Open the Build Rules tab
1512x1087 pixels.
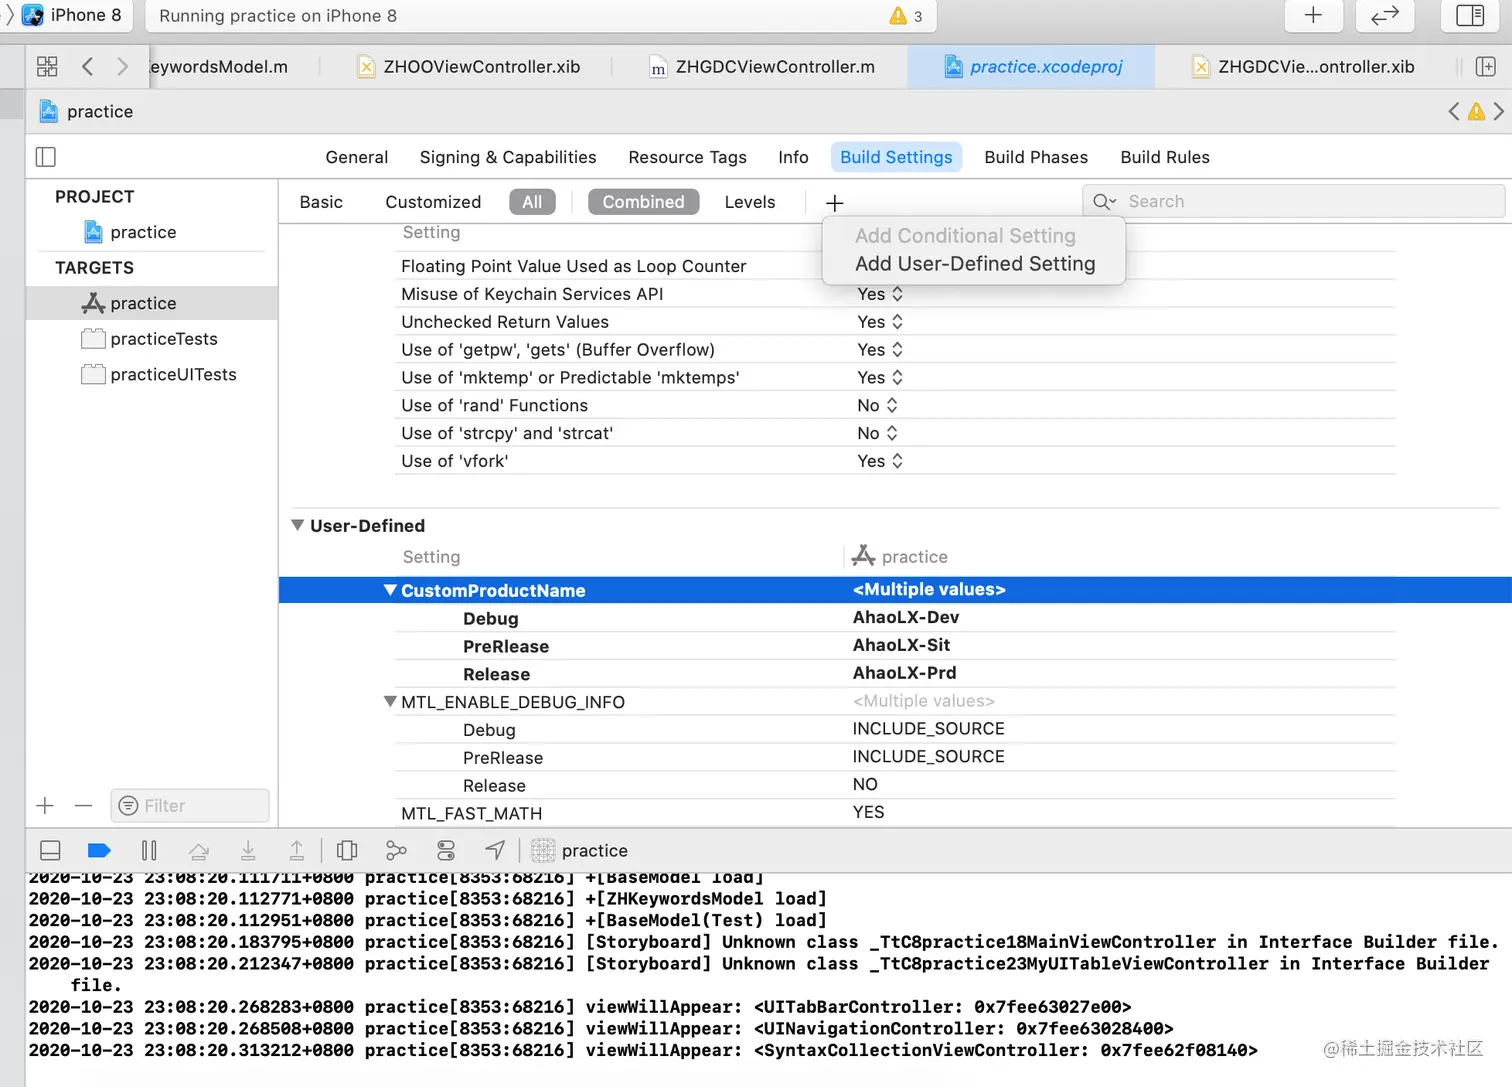1165,157
